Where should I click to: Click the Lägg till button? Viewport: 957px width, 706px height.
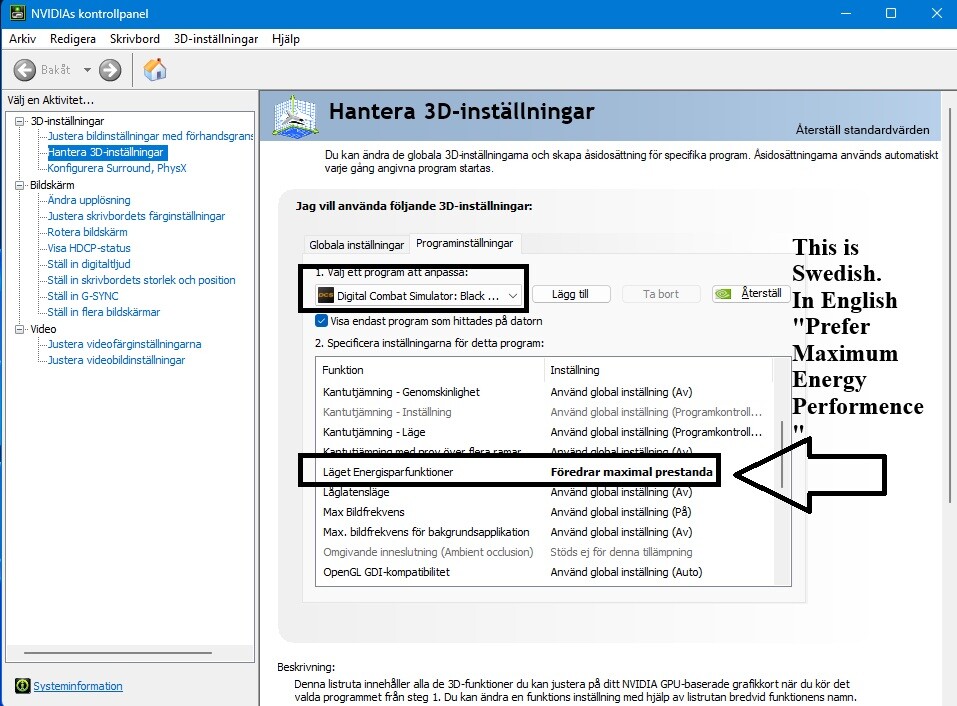[570, 294]
